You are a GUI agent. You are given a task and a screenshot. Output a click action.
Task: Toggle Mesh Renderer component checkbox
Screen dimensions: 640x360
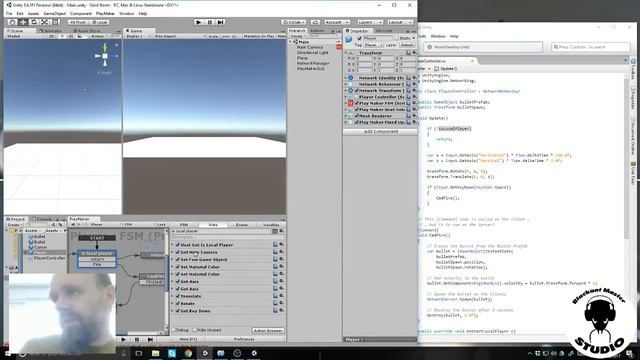pos(356,116)
